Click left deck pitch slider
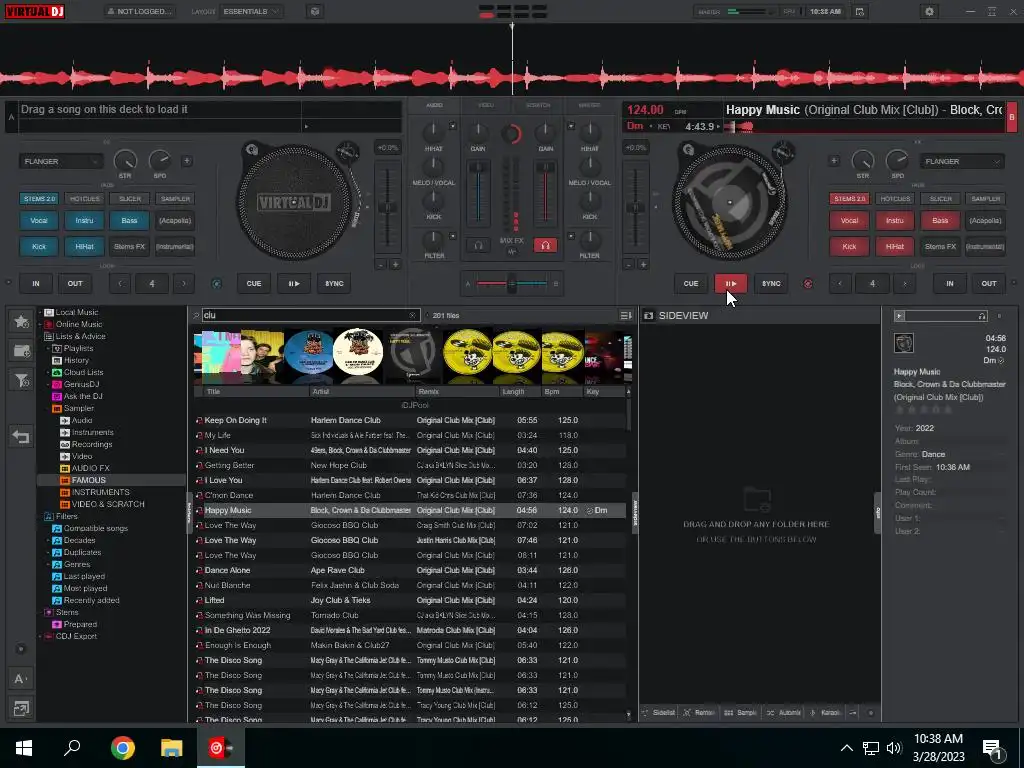The width and height of the screenshot is (1024, 768). (x=388, y=208)
